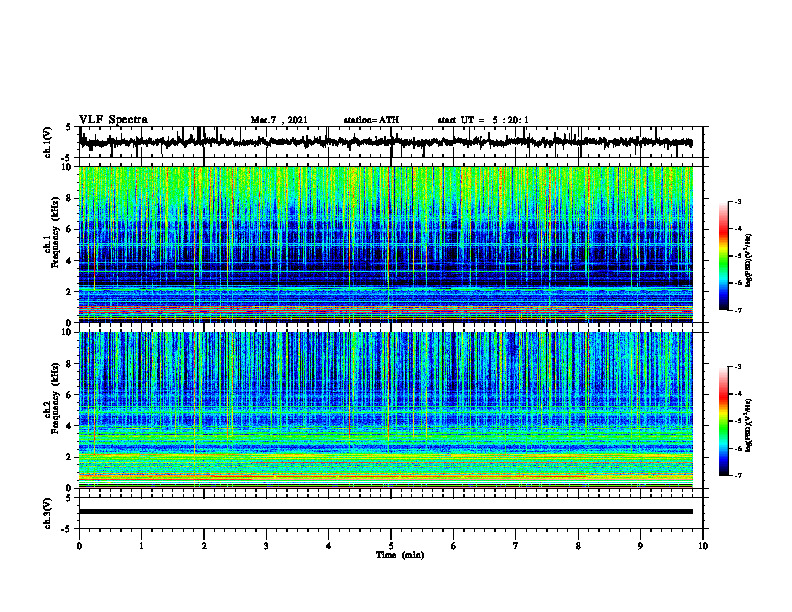Click the "6" kHz tick on ch.2 frequency axis

tap(69, 395)
